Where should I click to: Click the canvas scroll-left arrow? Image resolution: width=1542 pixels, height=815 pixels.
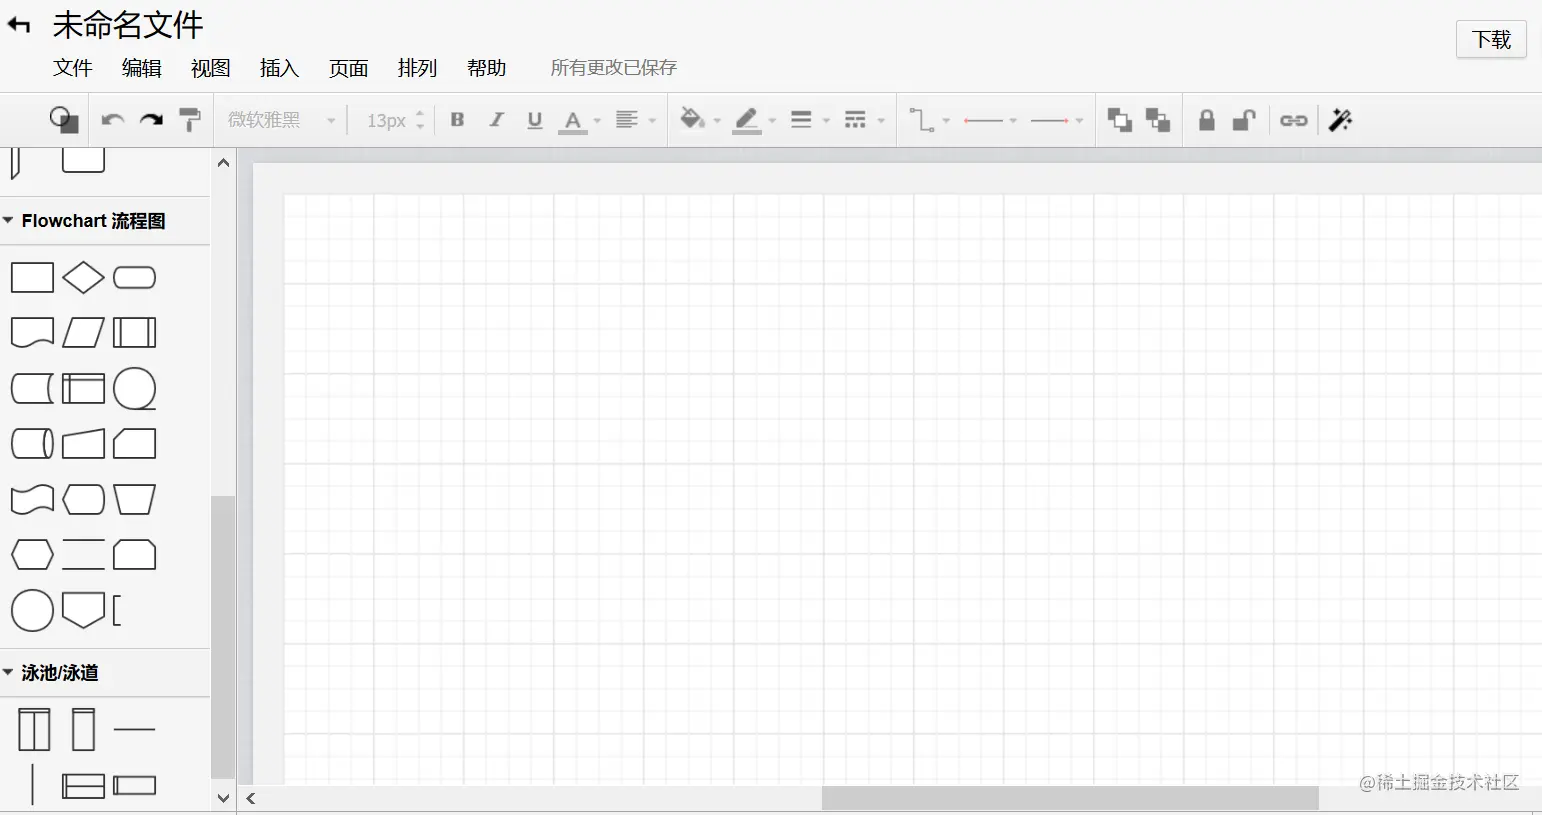(x=251, y=798)
